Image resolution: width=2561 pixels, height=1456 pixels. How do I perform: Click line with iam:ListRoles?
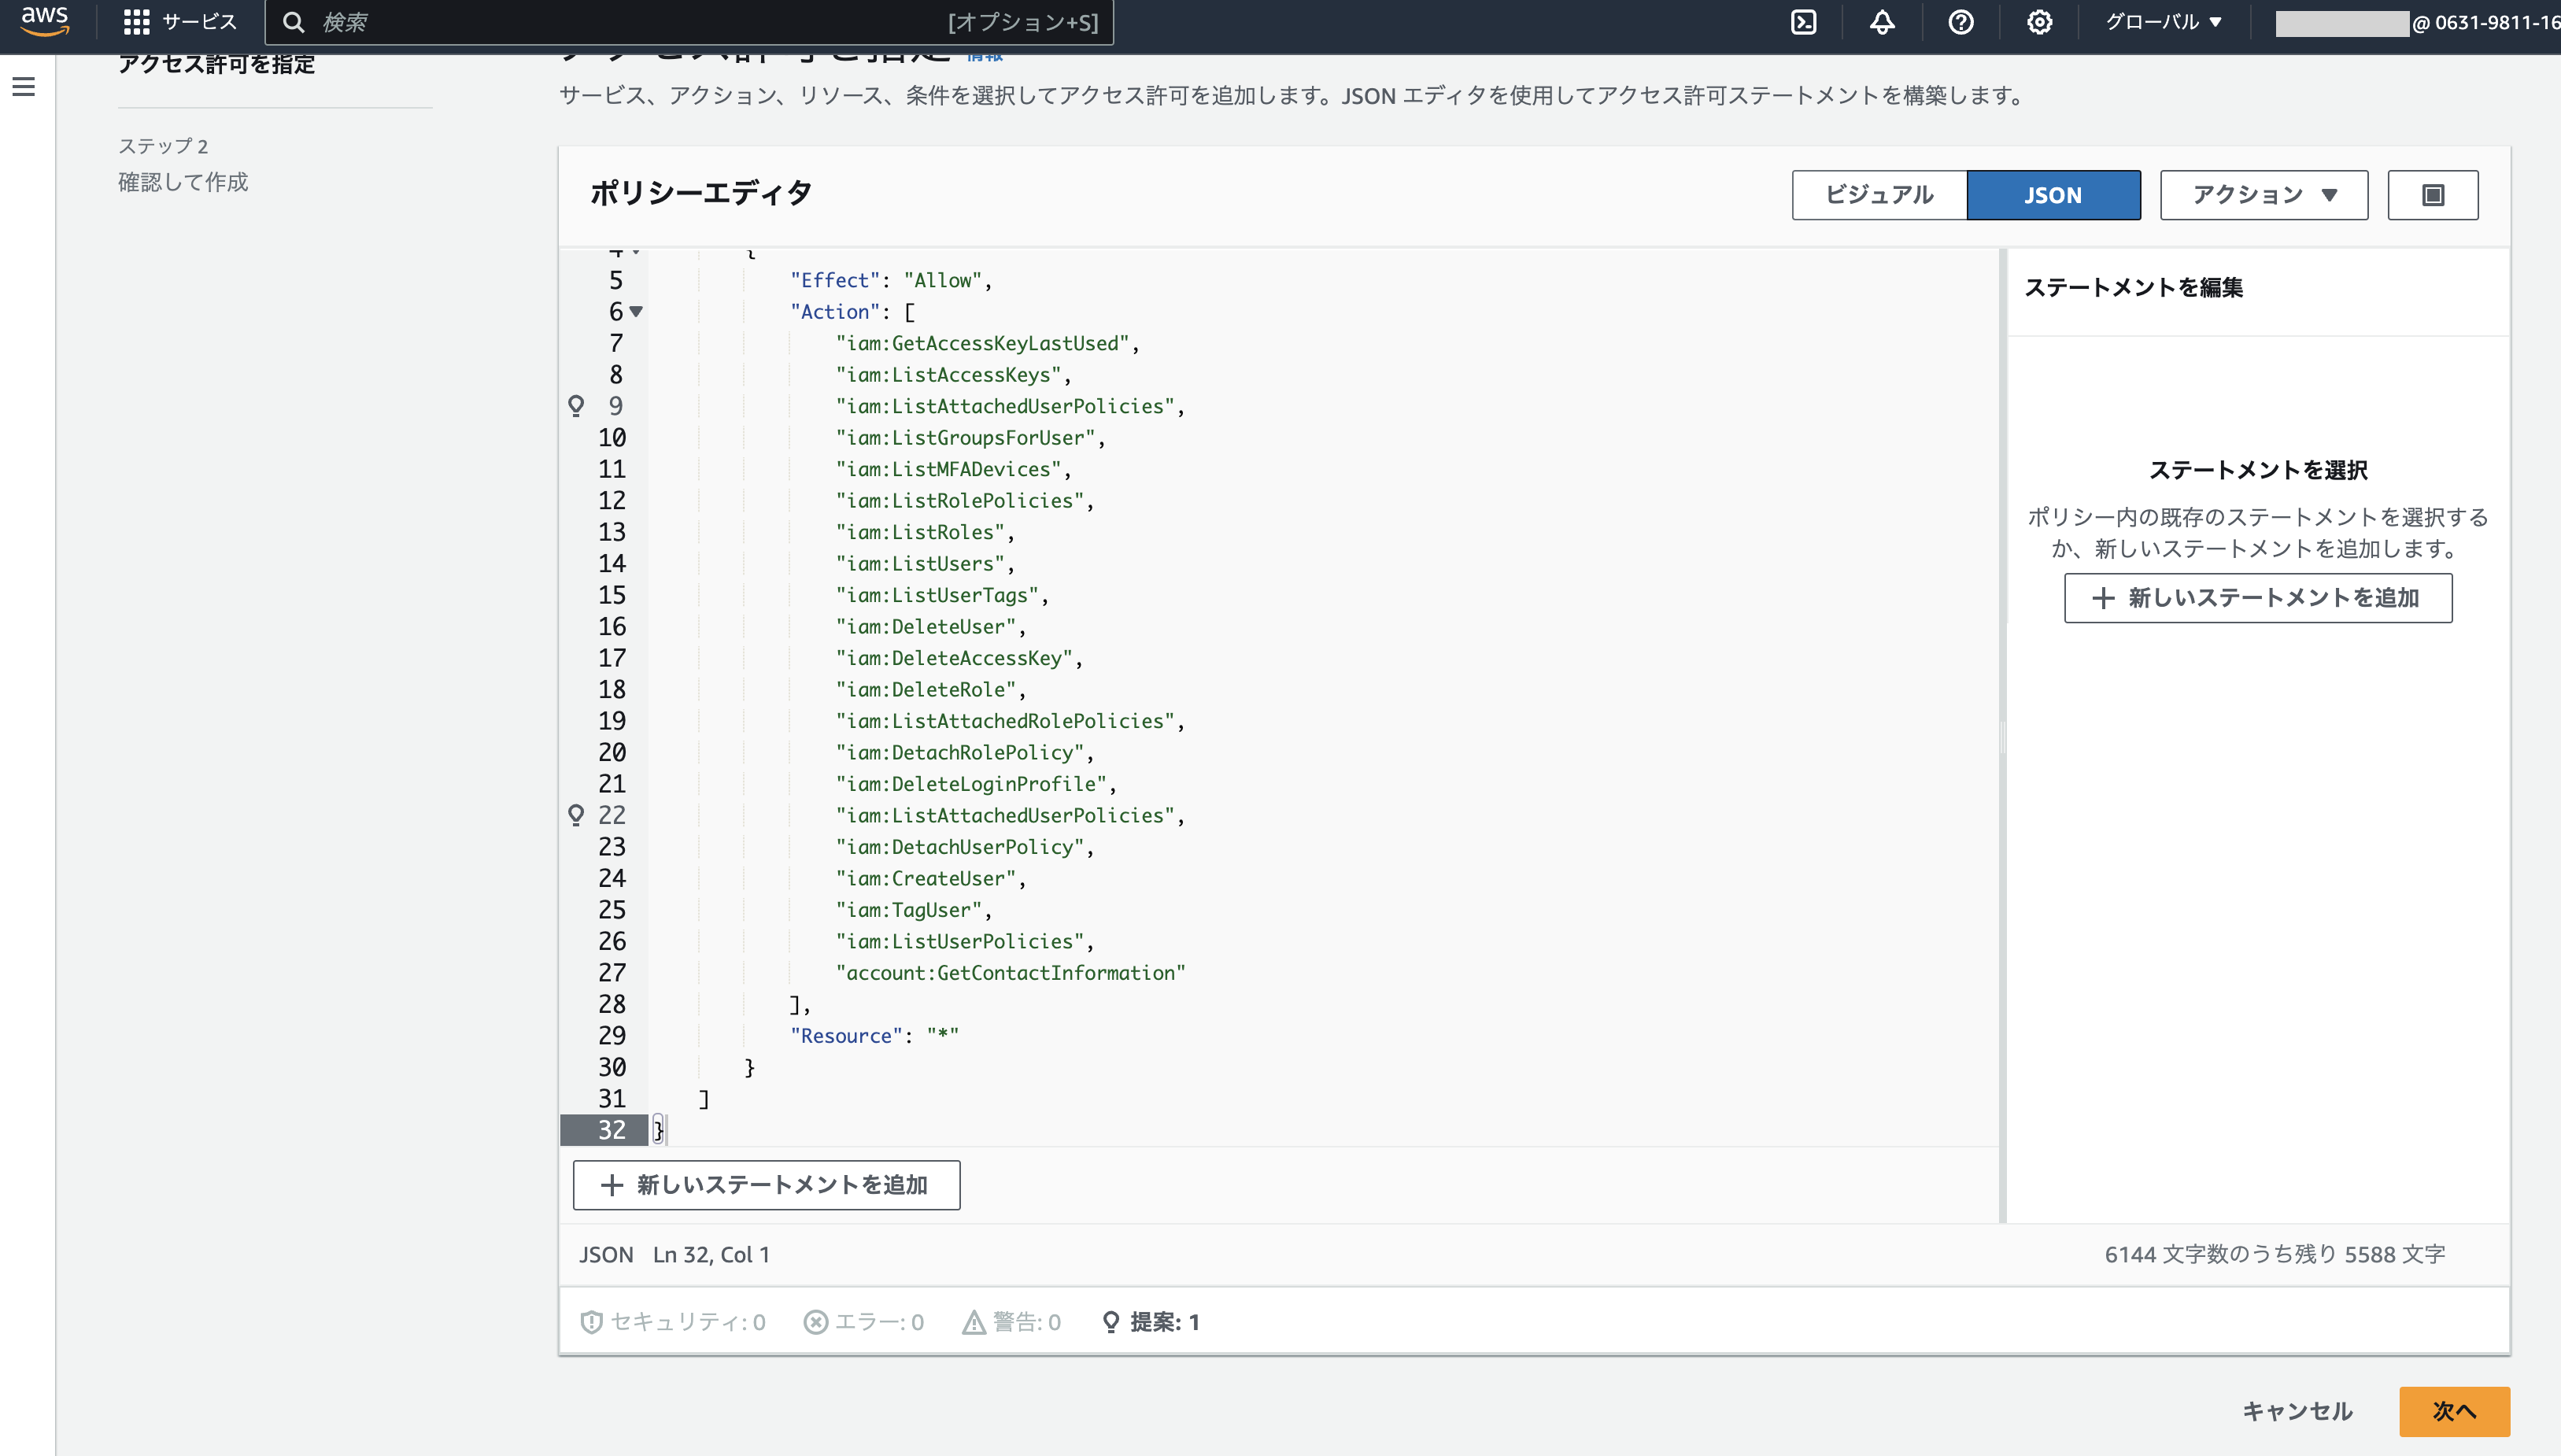[925, 532]
